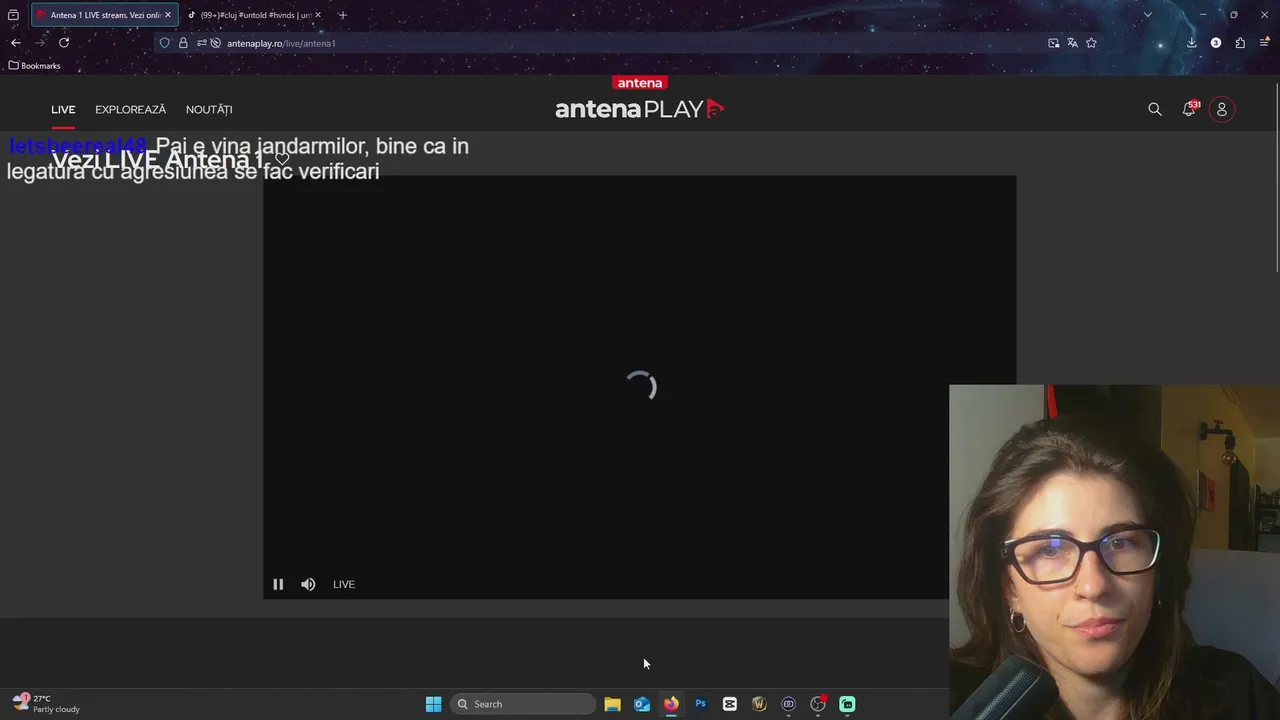Screen dimensions: 1280x720
Task: Open the site search magnifier icon
Action: click(x=1155, y=109)
